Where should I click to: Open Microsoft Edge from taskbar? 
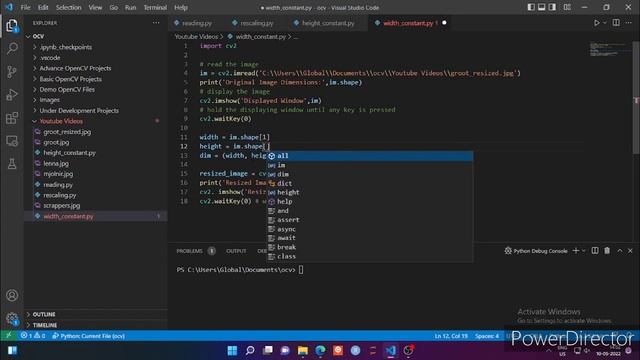pyautogui.click(x=320, y=350)
